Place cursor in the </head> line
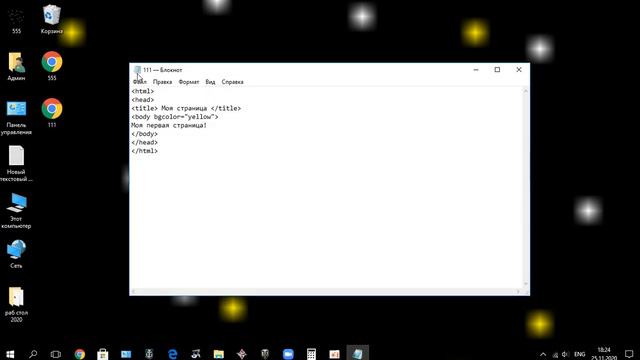This screenshot has width=640, height=360. pos(144,142)
